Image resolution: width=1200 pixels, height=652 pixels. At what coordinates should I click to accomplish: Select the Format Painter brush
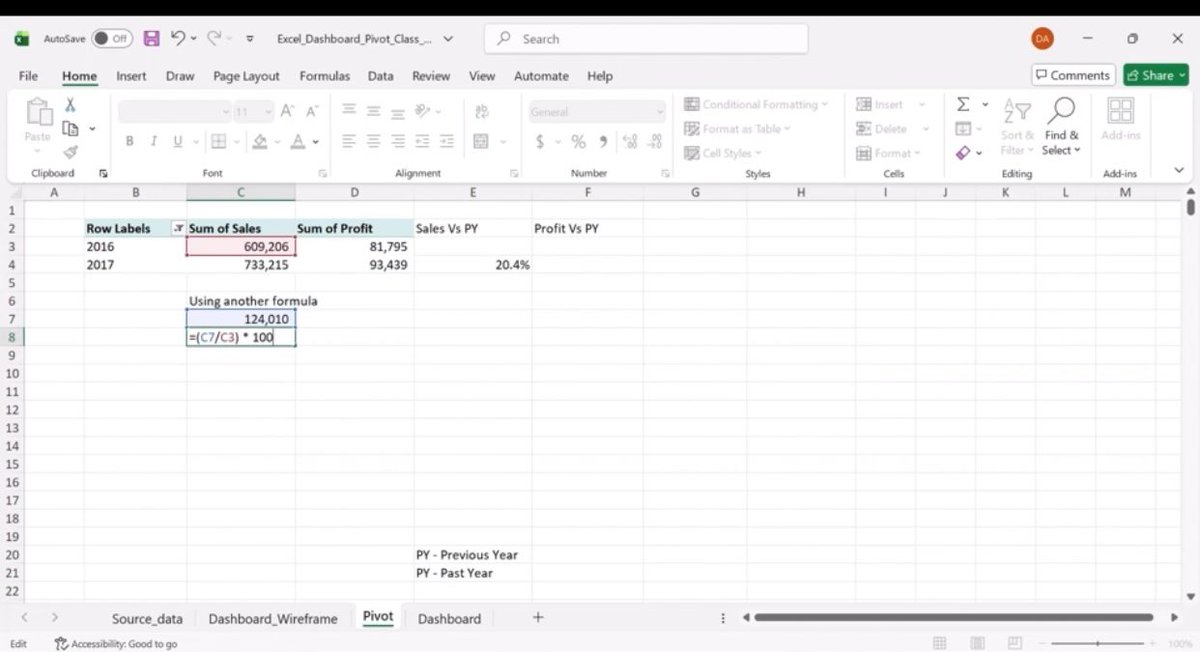70,153
